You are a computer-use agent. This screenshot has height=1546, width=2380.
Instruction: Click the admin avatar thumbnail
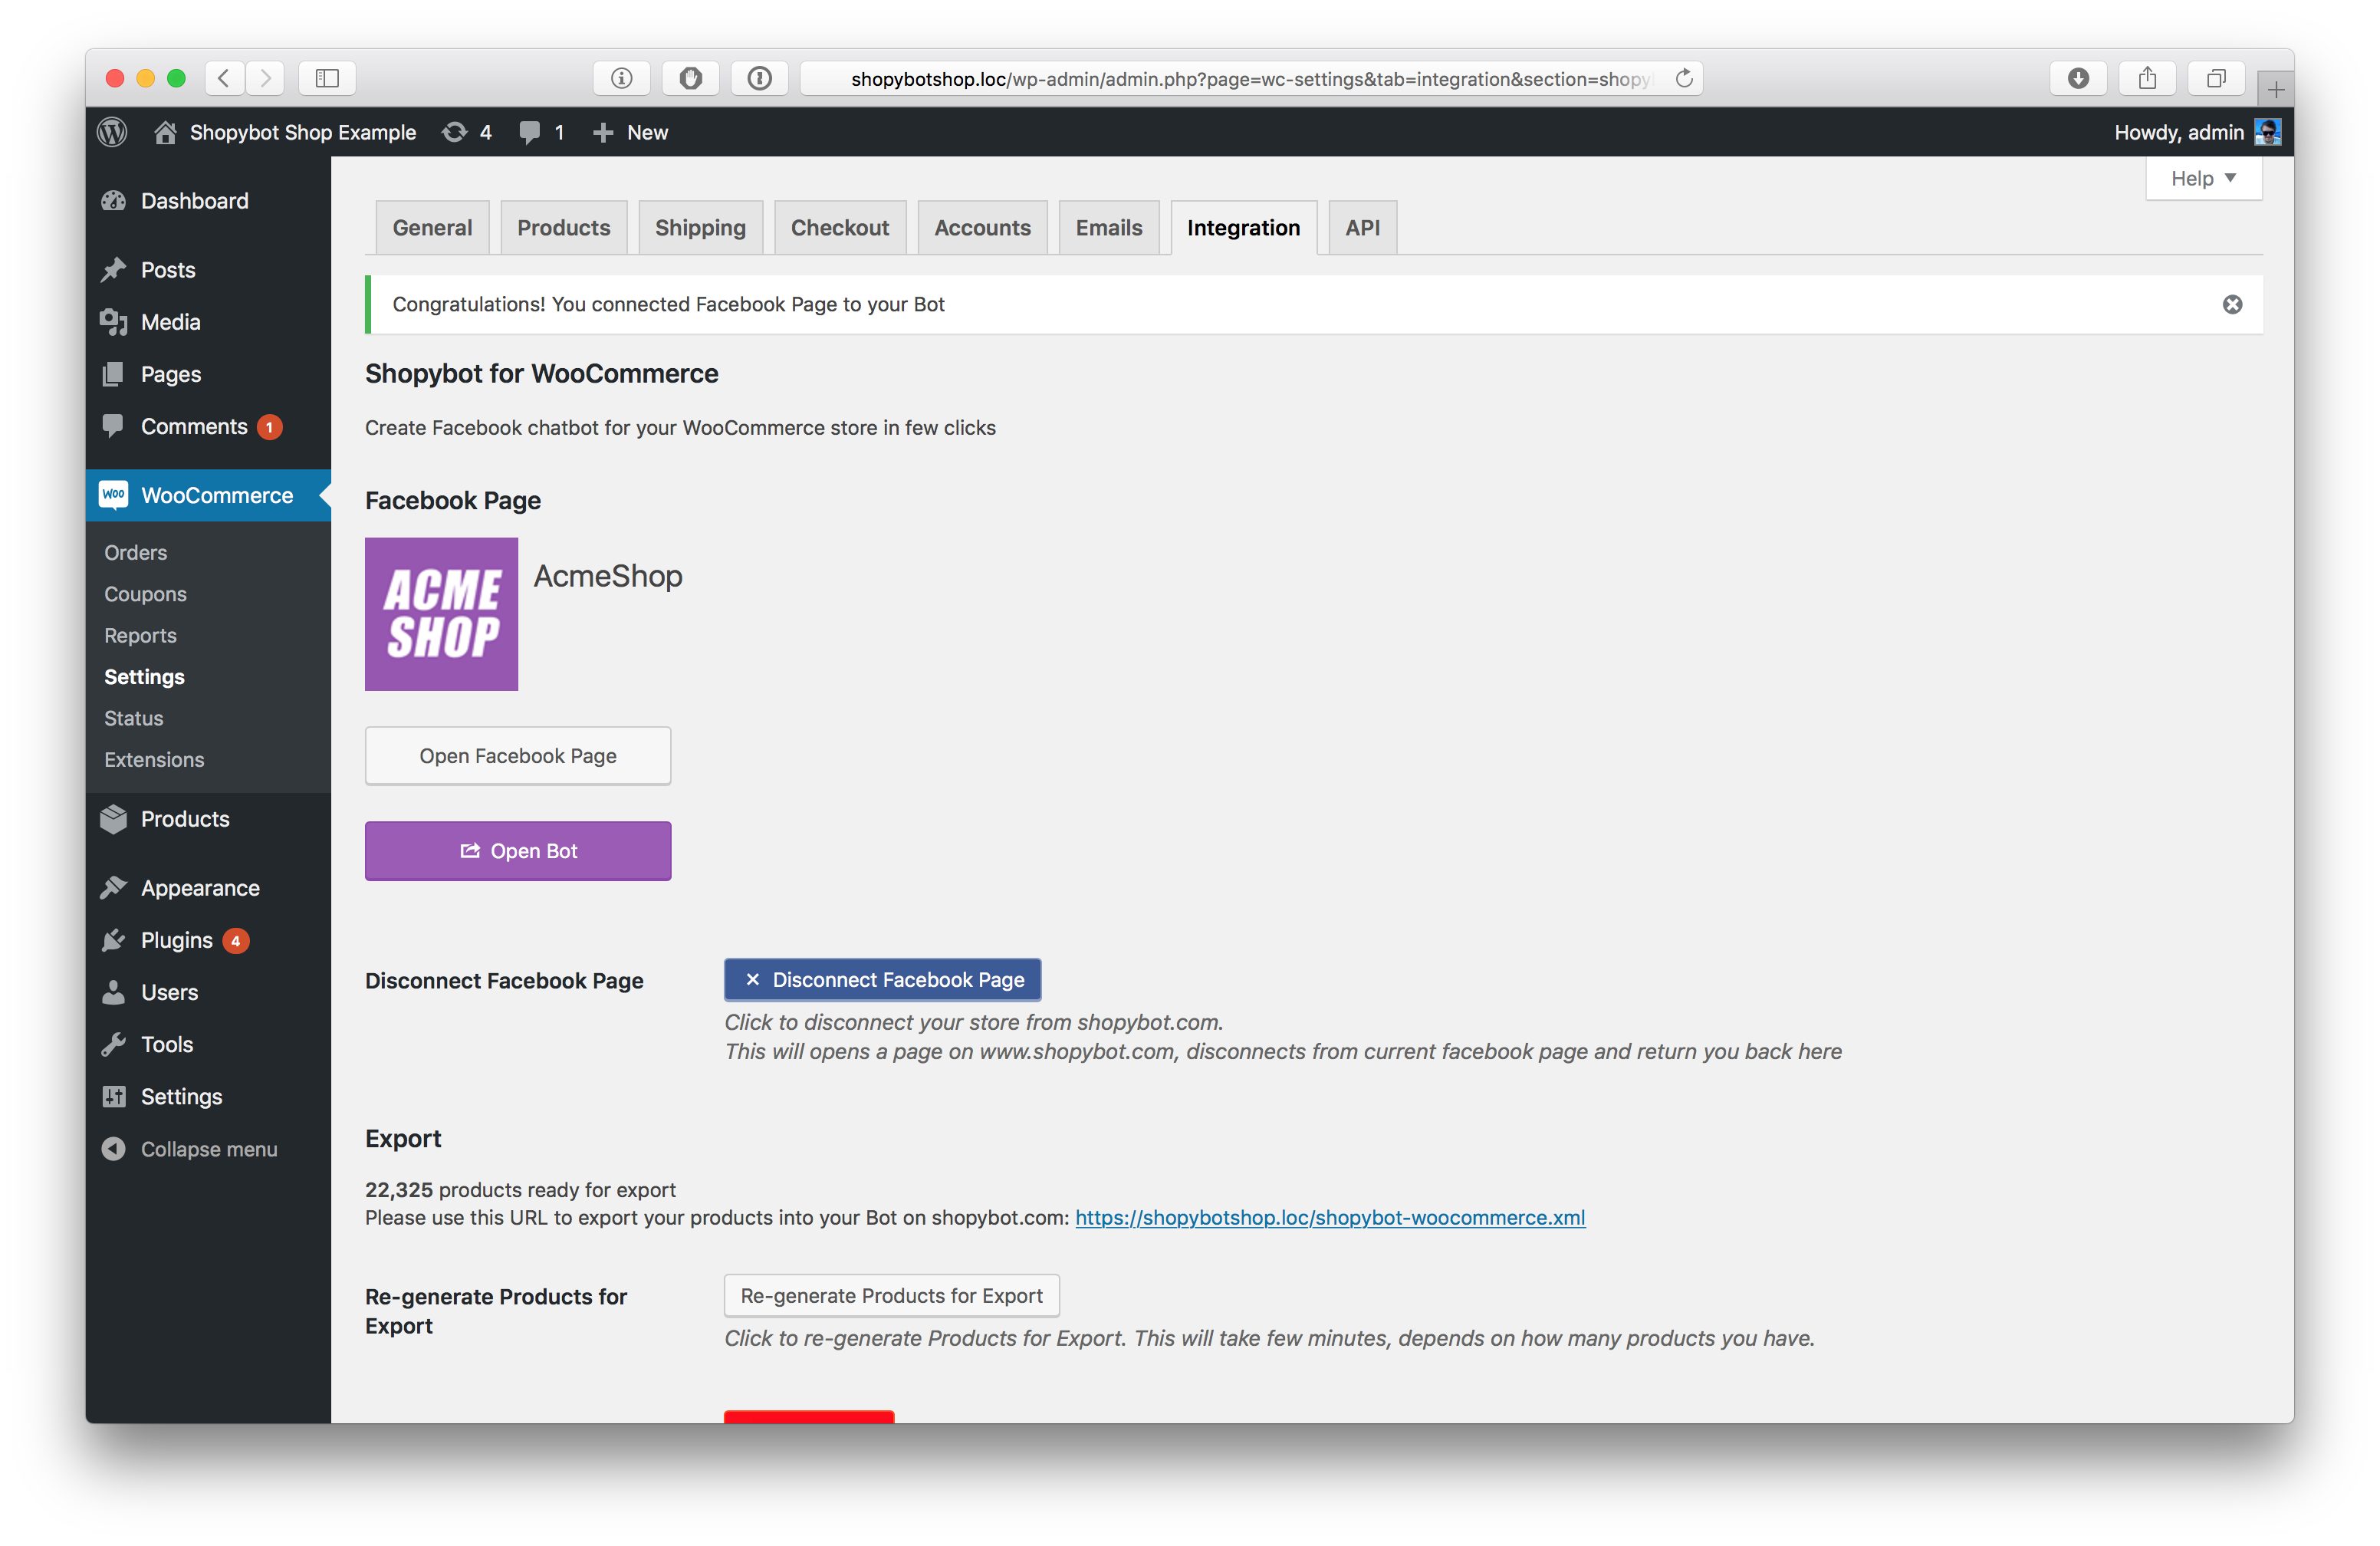[x=2267, y=132]
